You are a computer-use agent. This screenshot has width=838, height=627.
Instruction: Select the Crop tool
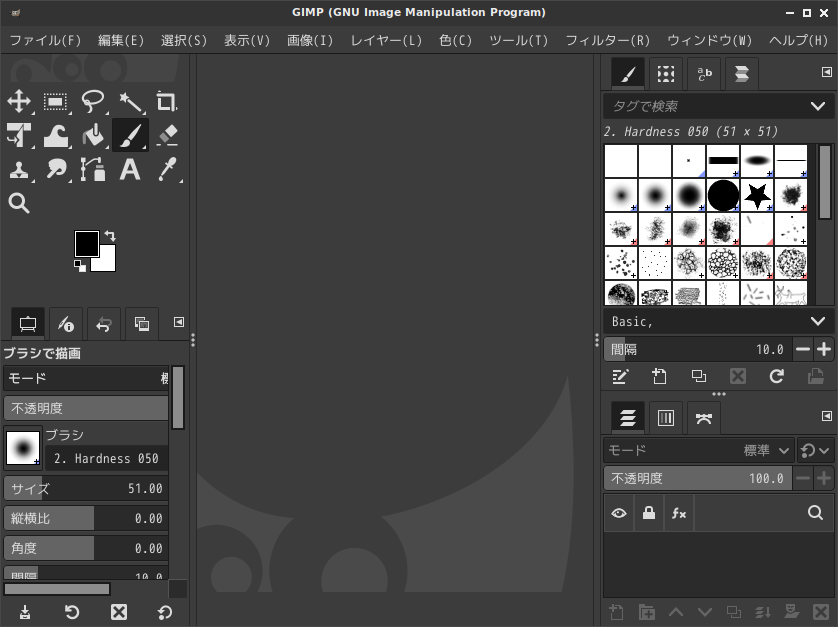coord(166,101)
